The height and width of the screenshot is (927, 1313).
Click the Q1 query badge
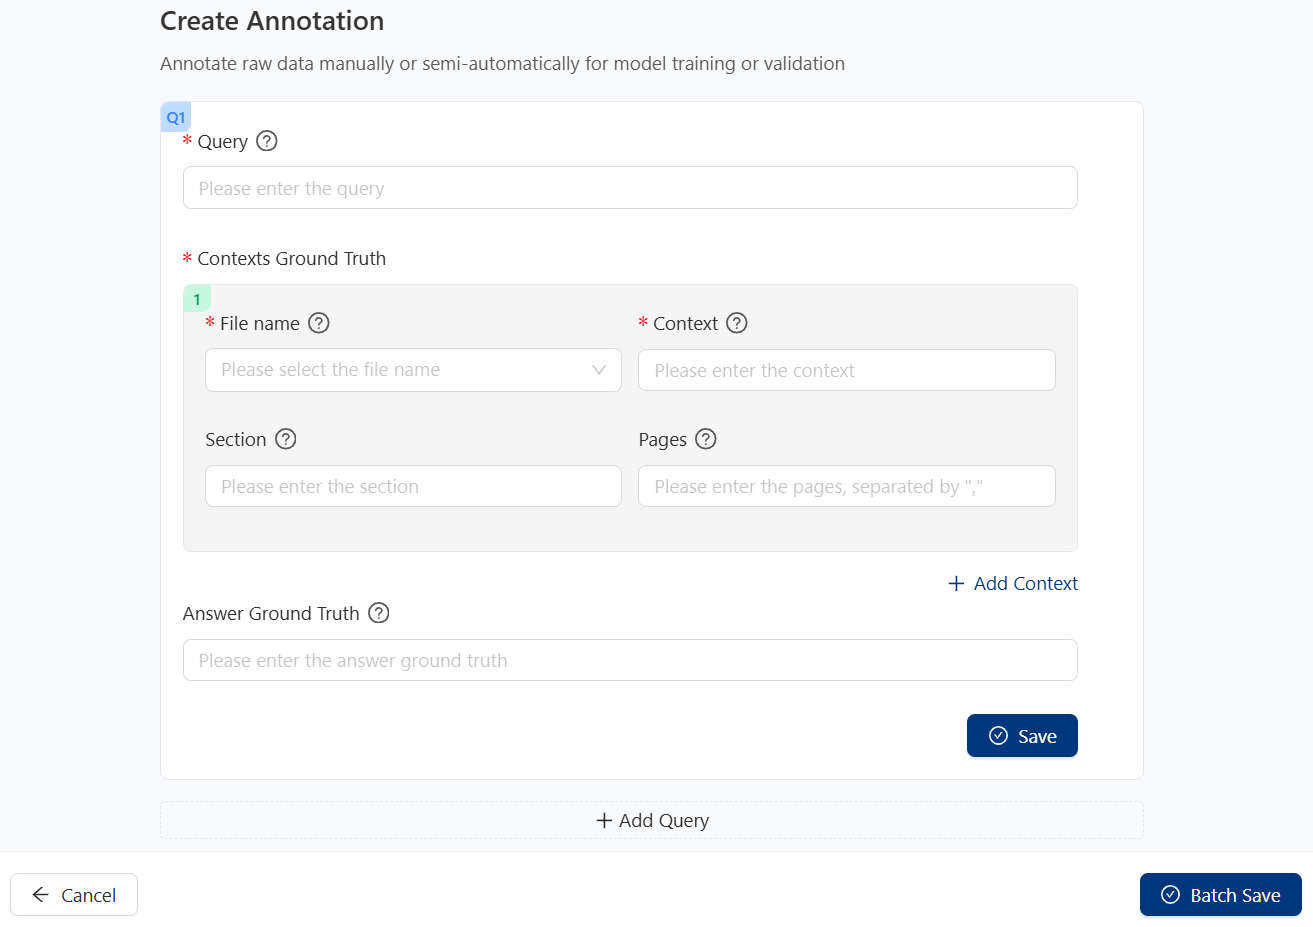click(176, 117)
